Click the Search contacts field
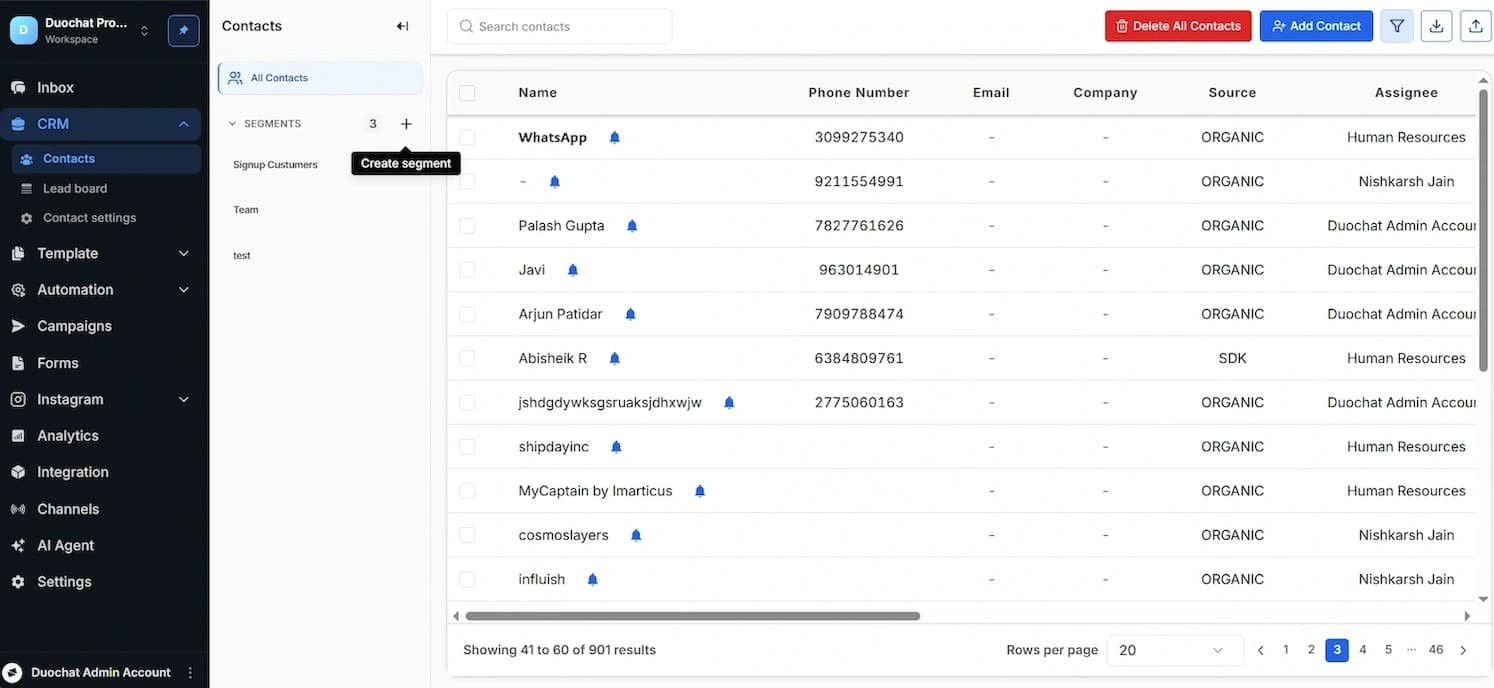The image size is (1494, 688). [560, 26]
